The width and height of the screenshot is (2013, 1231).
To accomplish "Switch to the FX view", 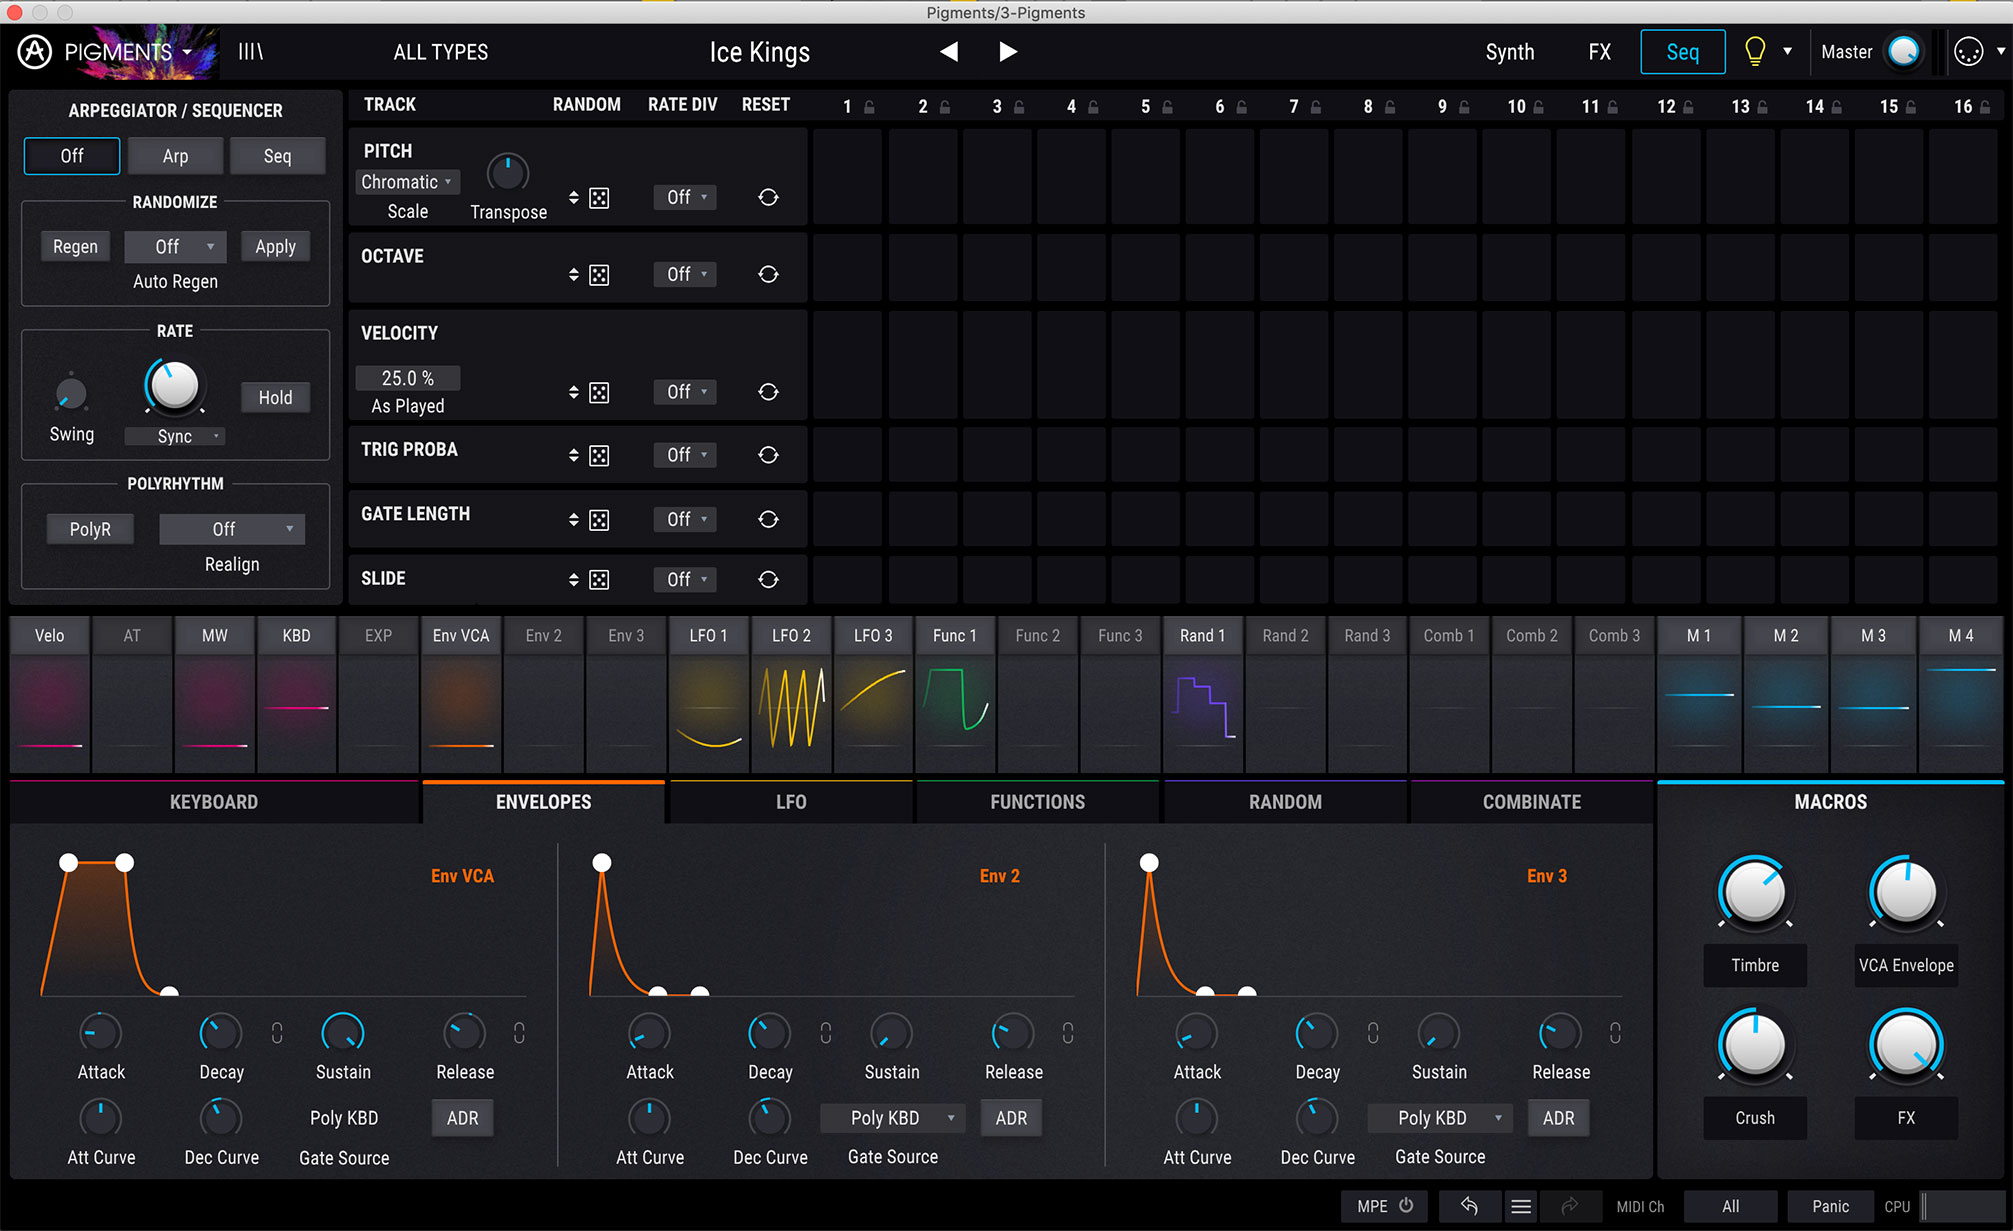I will [1599, 52].
